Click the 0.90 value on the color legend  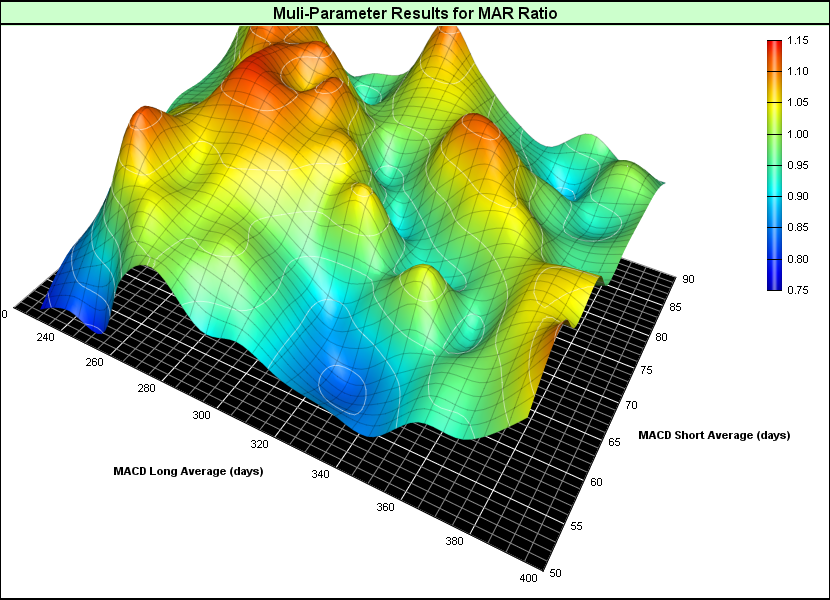pos(797,197)
